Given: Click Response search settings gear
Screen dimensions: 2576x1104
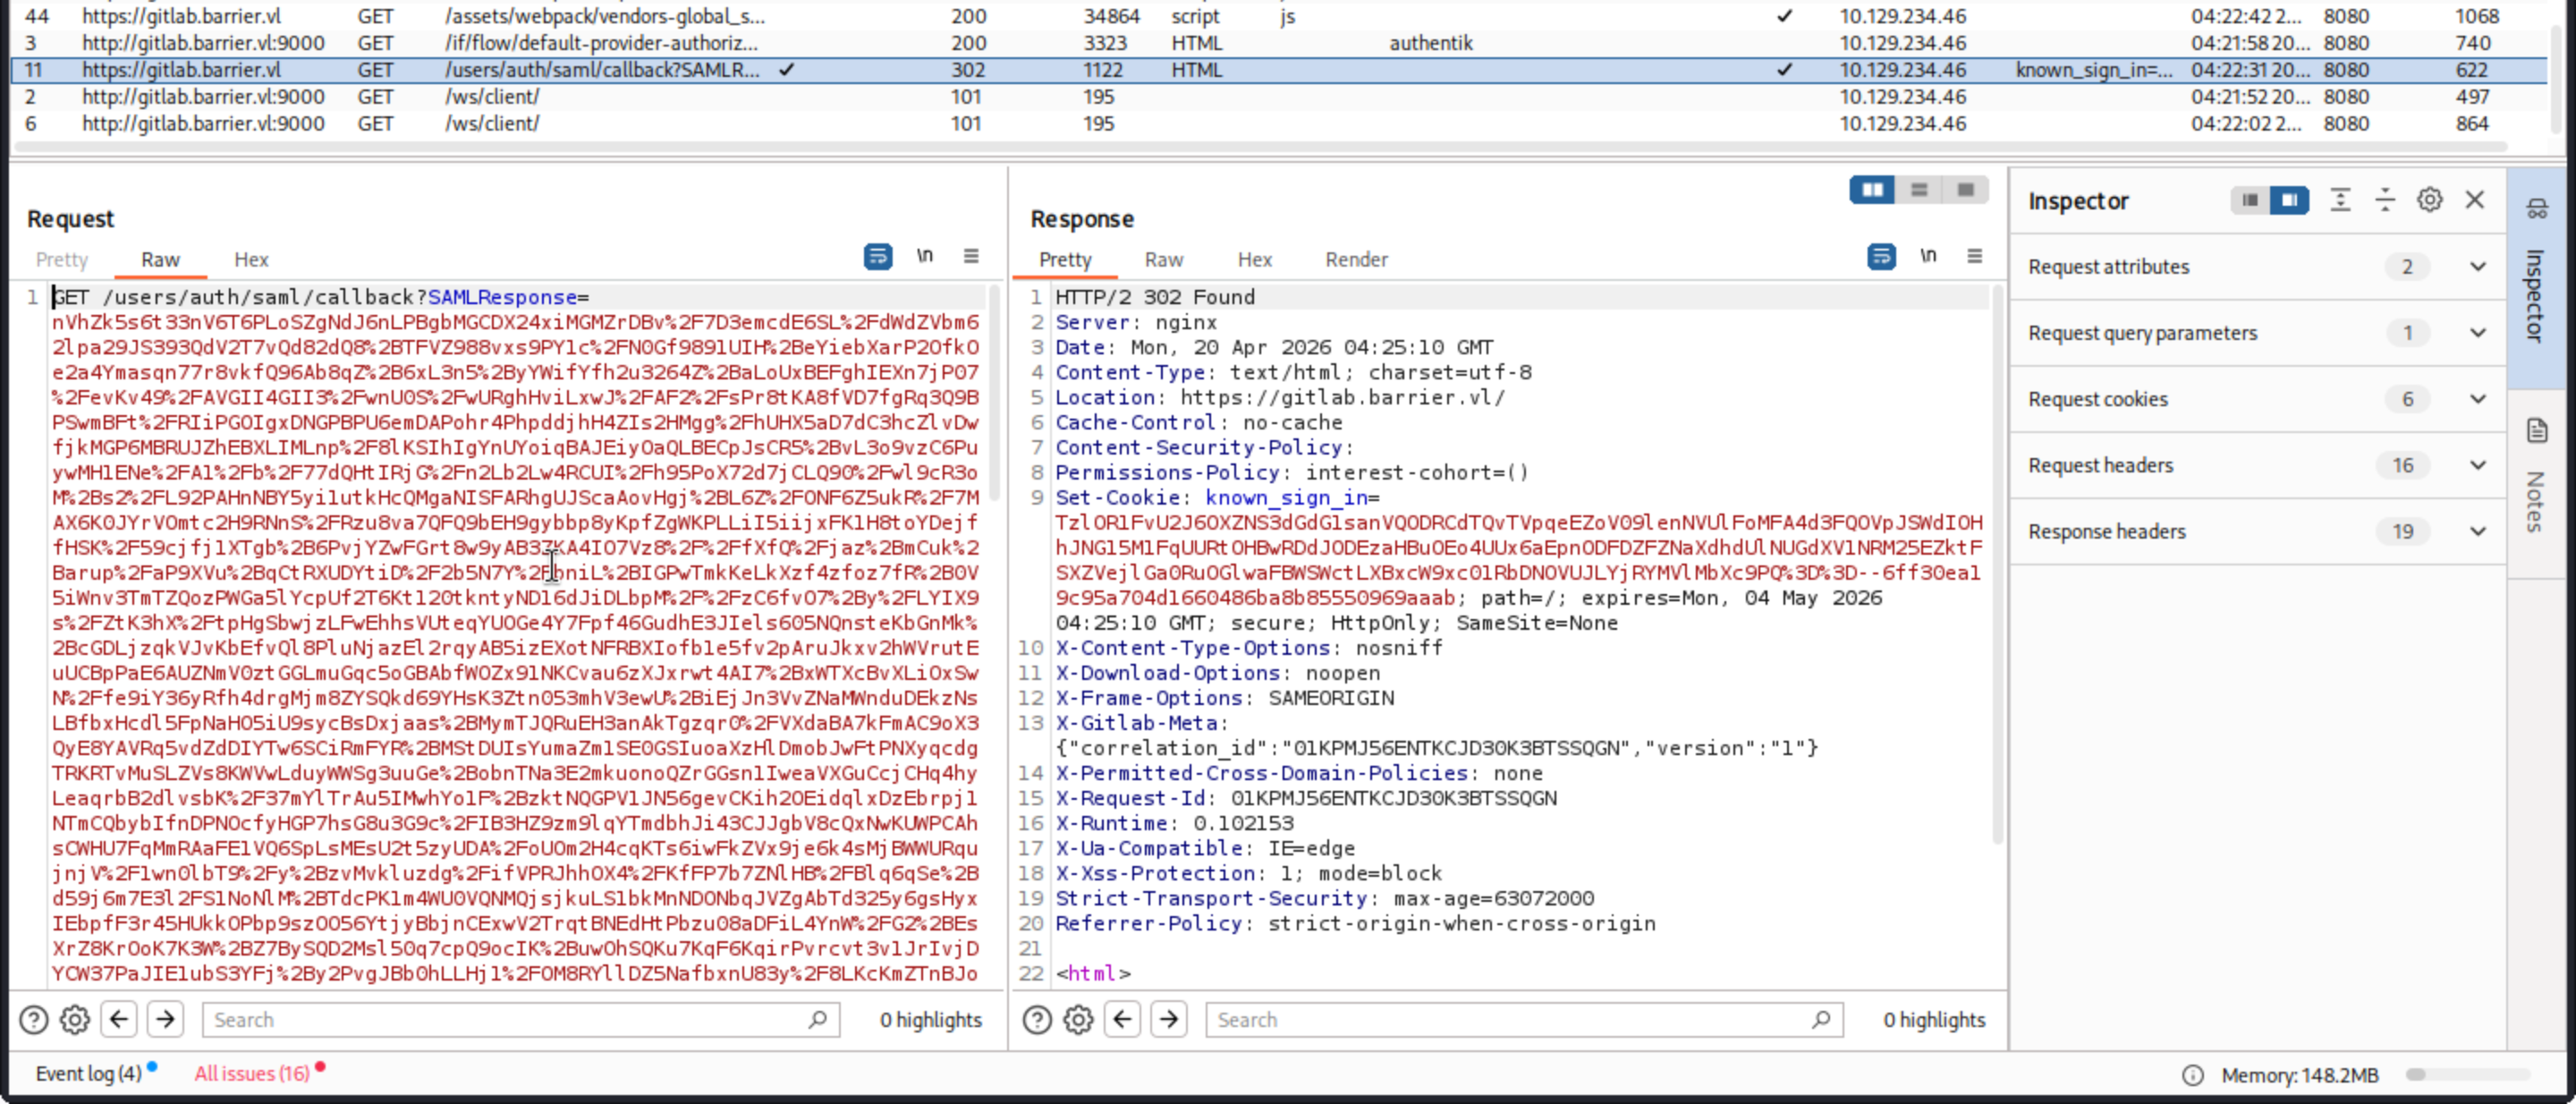Looking at the screenshot, I should pos(1078,1020).
